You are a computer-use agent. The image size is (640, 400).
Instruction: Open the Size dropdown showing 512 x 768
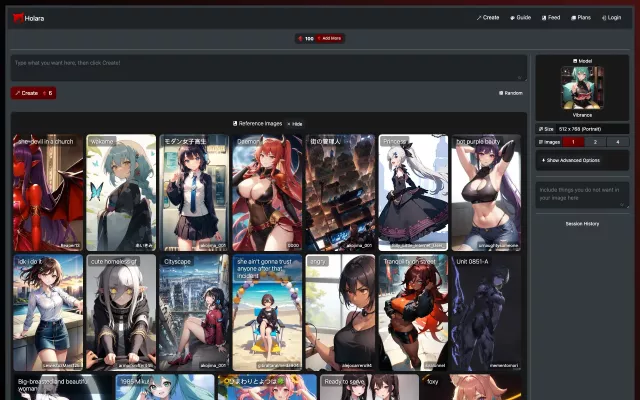tap(588, 128)
